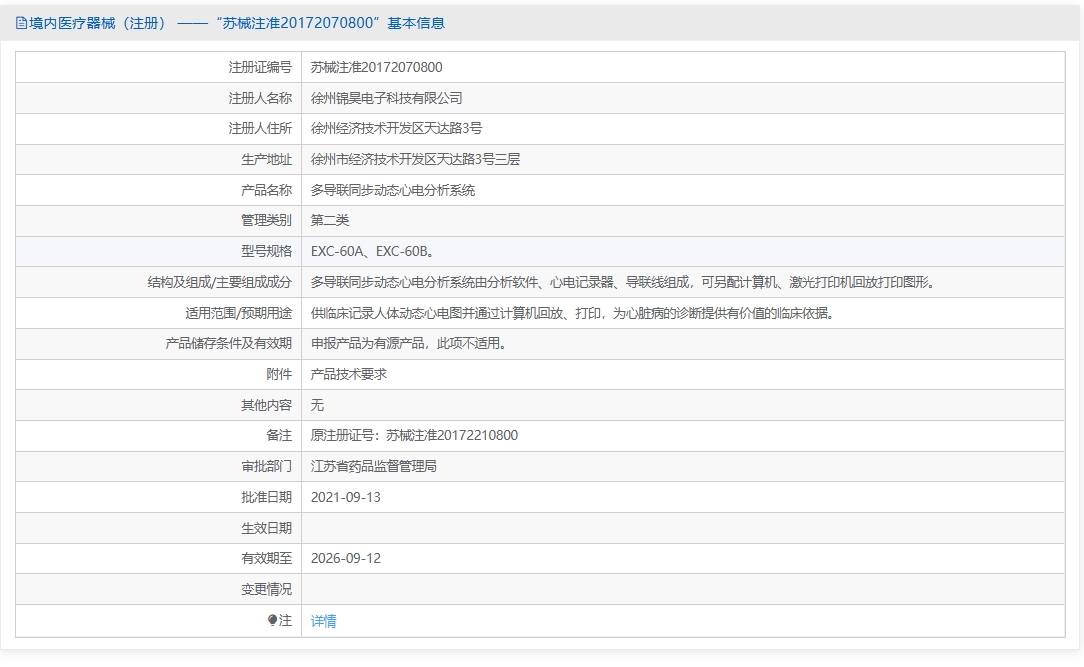Select registration number 苏械注准20172070800 in the table

(x=377, y=68)
